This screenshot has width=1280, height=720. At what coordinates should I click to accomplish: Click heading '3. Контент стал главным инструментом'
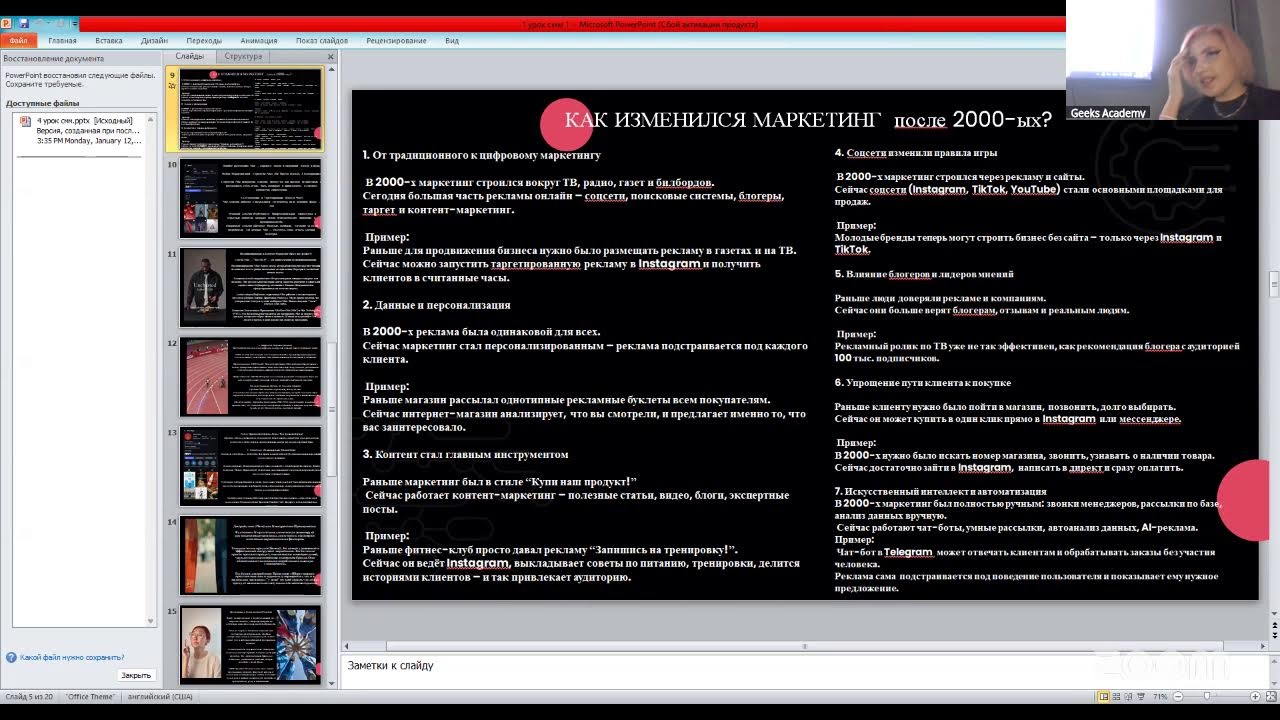point(465,454)
